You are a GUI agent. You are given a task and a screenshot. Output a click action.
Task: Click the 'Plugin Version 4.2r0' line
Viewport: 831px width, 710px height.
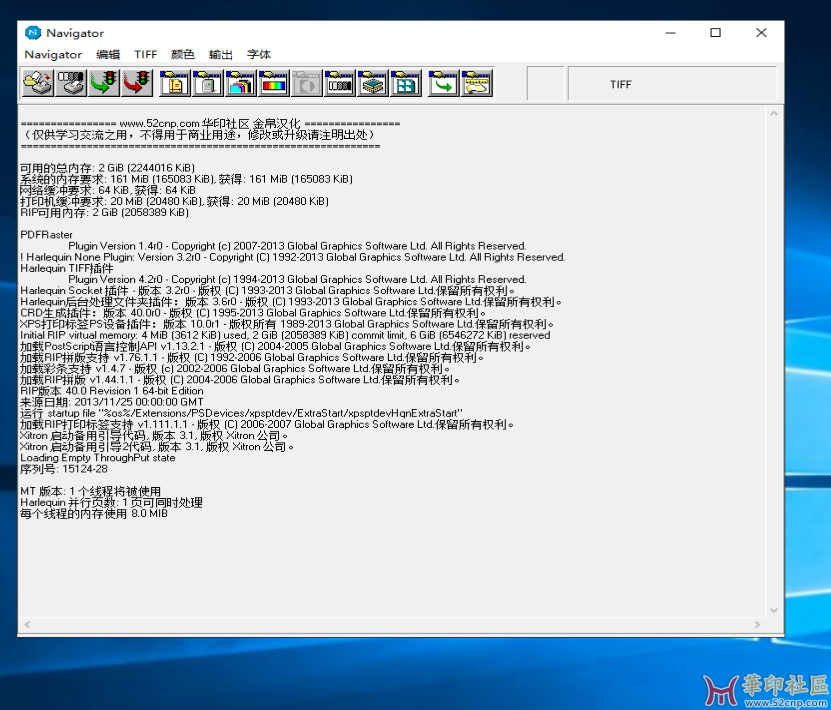coord(297,279)
